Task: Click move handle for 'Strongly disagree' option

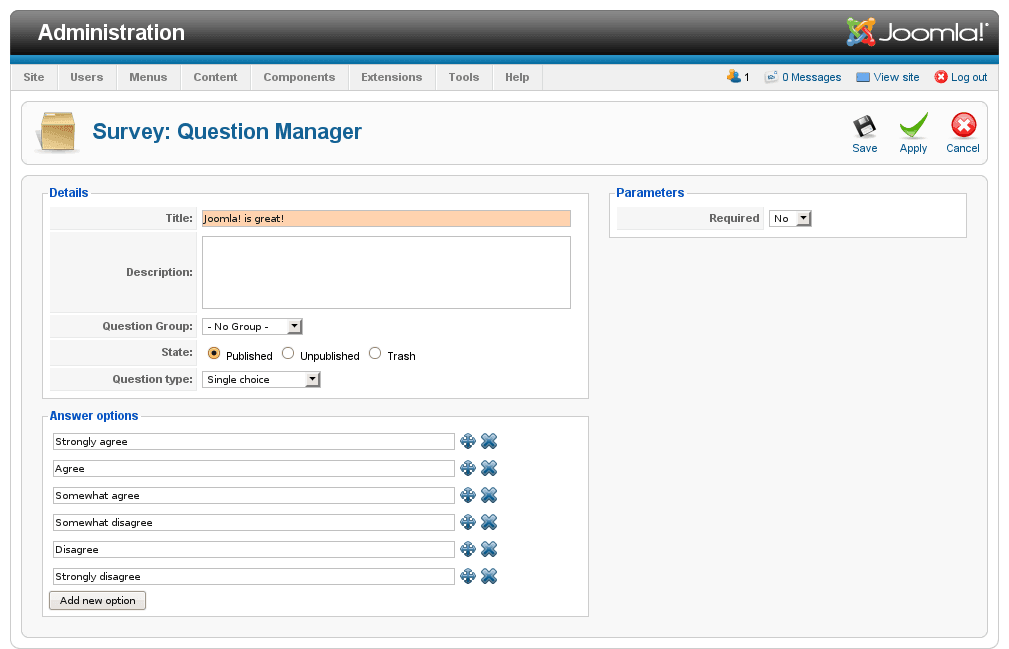Action: (467, 576)
